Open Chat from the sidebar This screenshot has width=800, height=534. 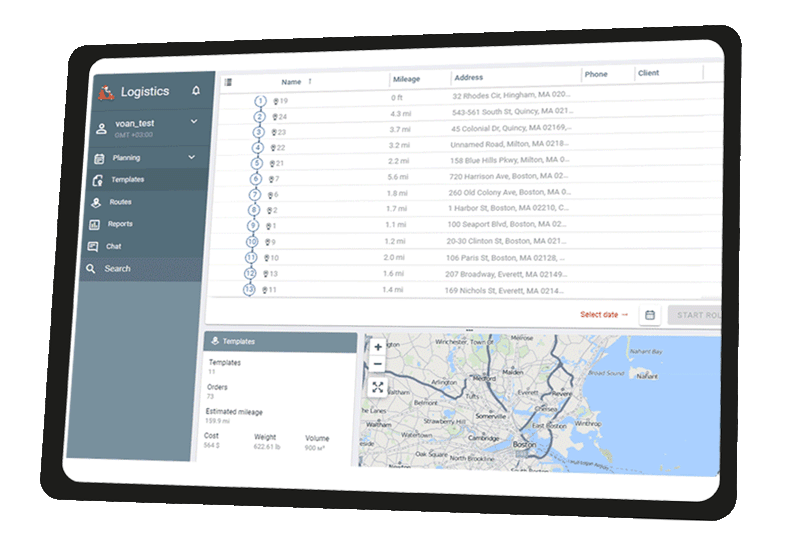click(113, 246)
